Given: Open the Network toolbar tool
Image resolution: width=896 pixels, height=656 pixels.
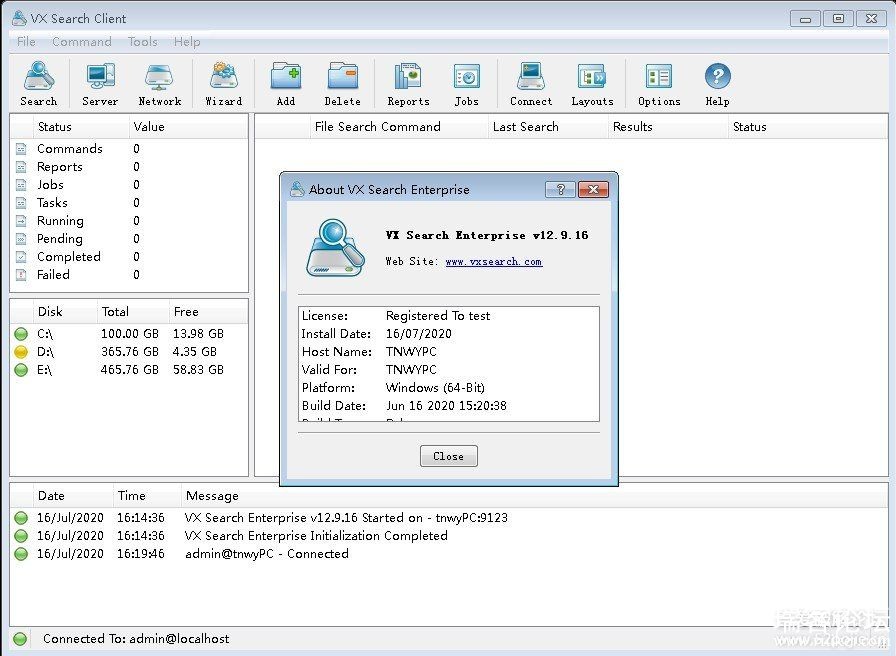Looking at the screenshot, I should [159, 83].
